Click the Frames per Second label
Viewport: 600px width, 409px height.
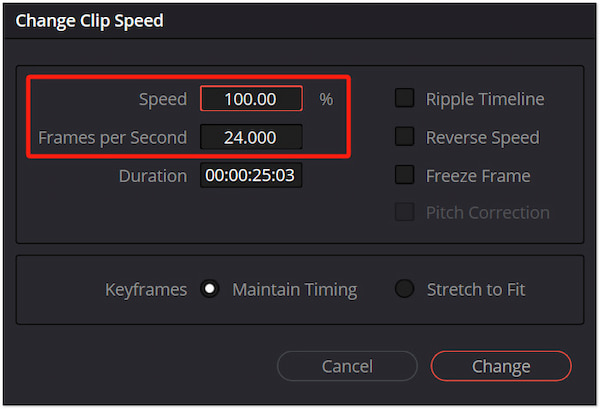click(x=112, y=138)
